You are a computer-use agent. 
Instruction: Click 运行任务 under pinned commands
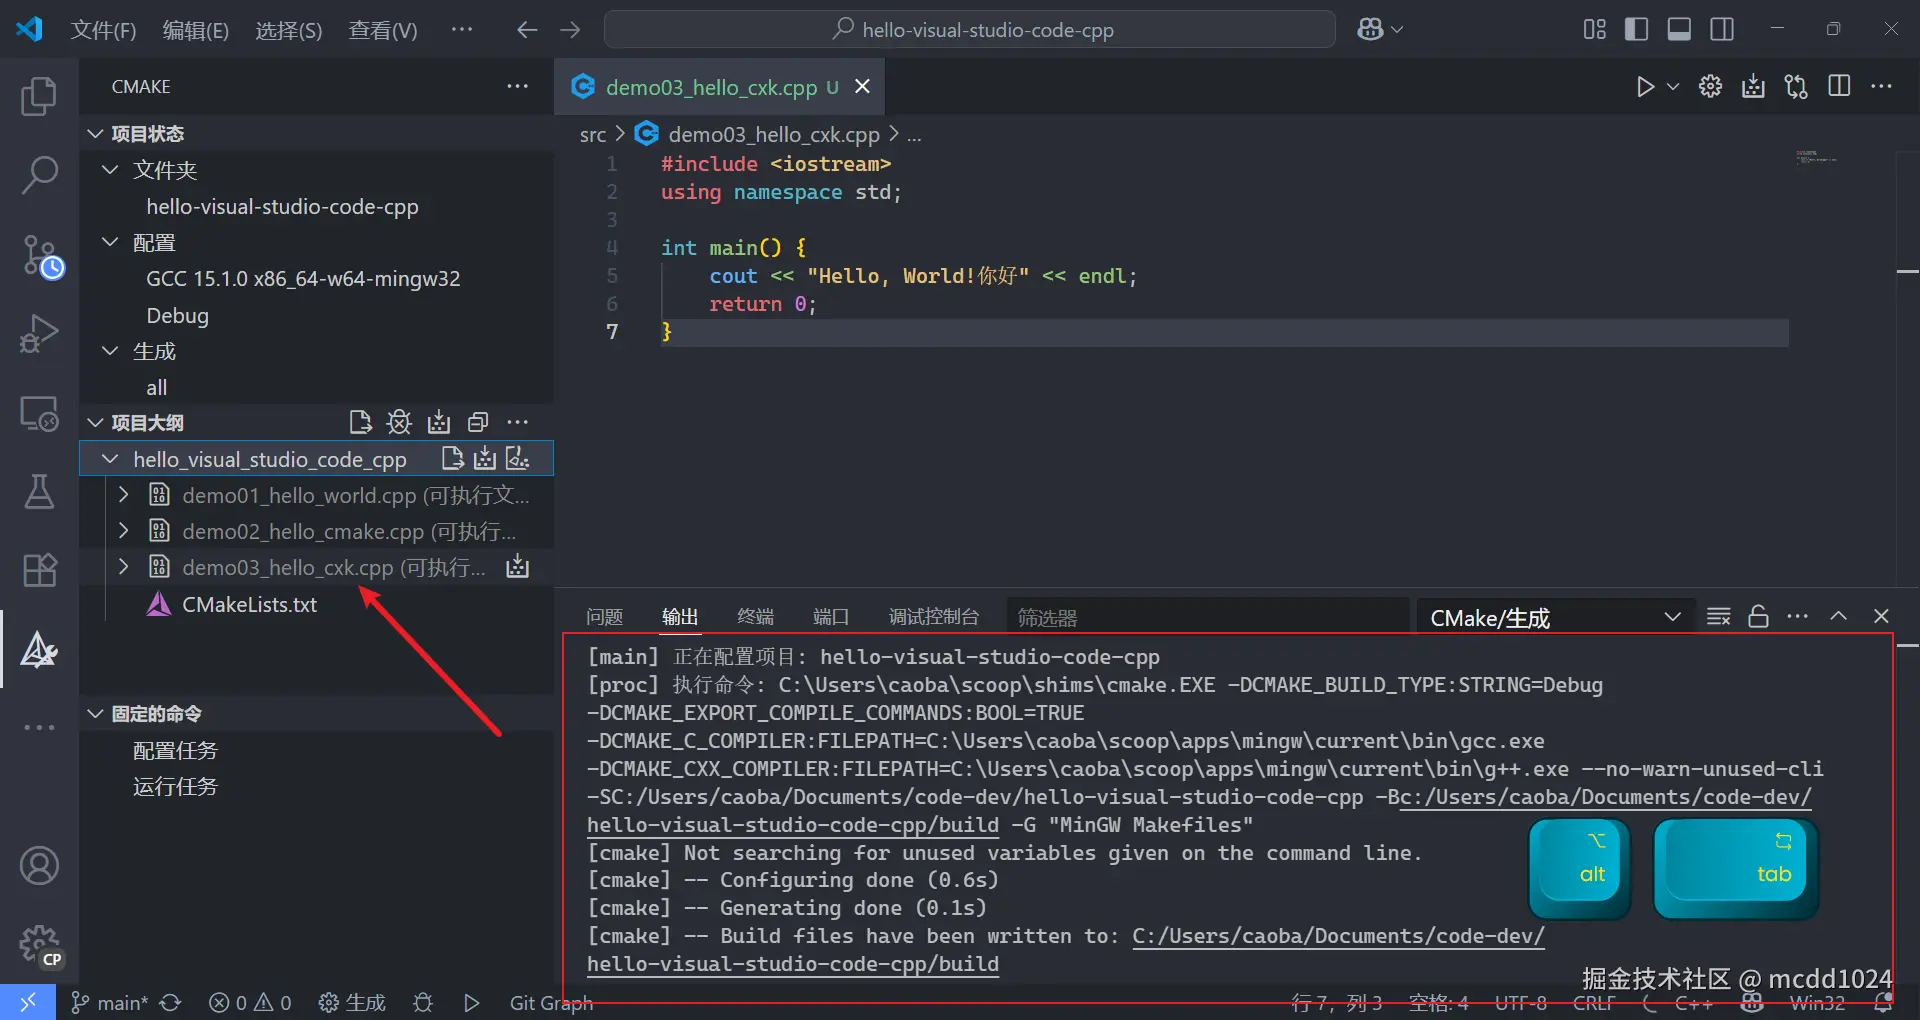[175, 787]
